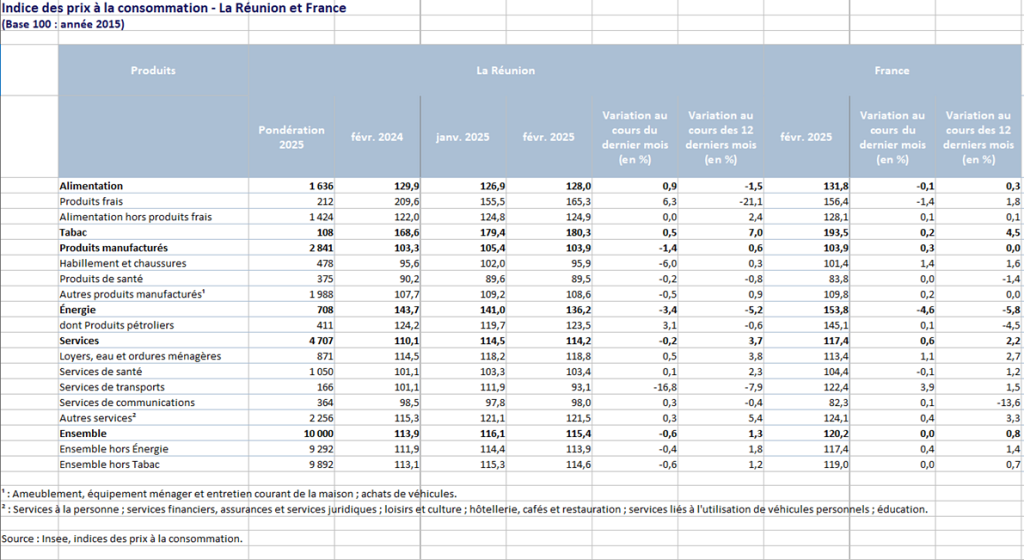Select the bold 'Ensemble' row label
The image size is (1024, 560).
[x=82, y=433]
